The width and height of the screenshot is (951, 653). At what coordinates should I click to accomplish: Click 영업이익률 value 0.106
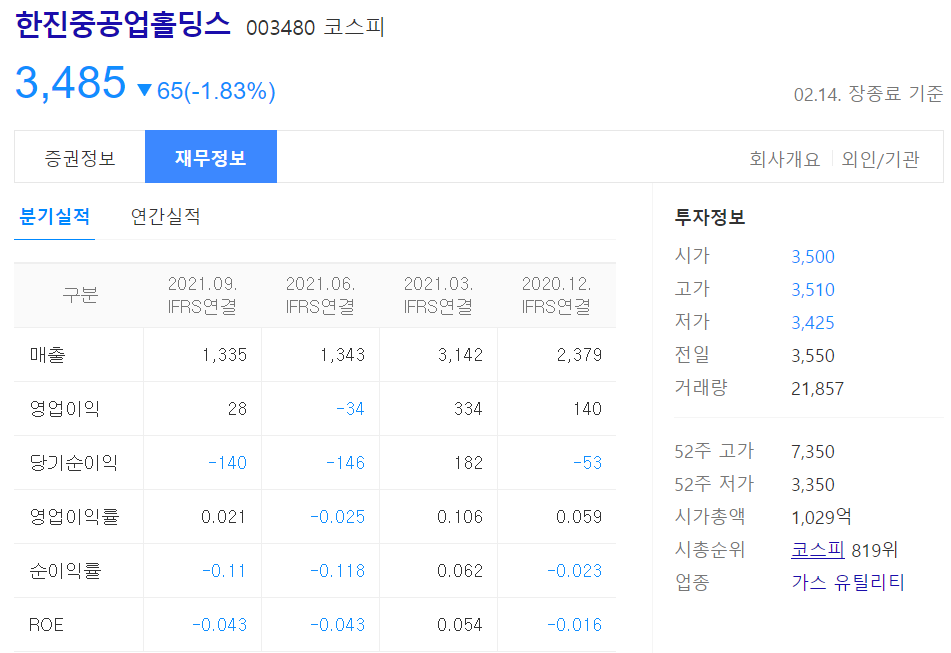tap(460, 517)
